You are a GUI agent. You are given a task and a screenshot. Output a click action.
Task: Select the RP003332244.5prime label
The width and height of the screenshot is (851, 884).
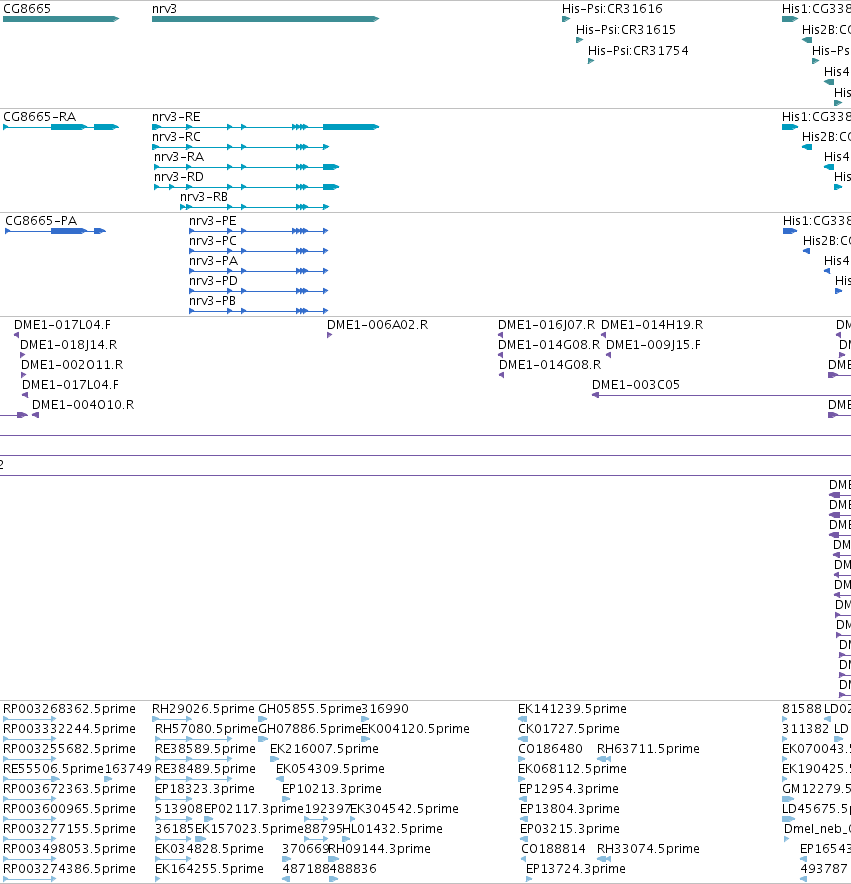69,729
